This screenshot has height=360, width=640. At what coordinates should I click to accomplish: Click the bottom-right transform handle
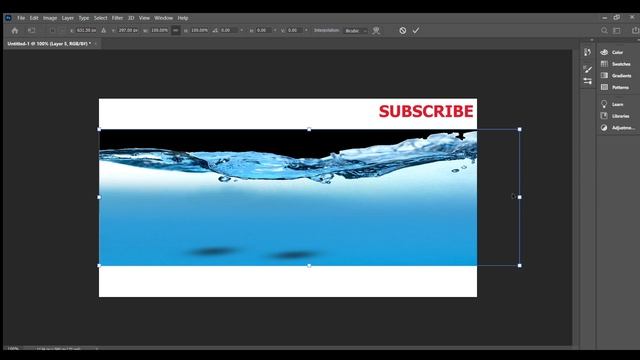(x=520, y=266)
